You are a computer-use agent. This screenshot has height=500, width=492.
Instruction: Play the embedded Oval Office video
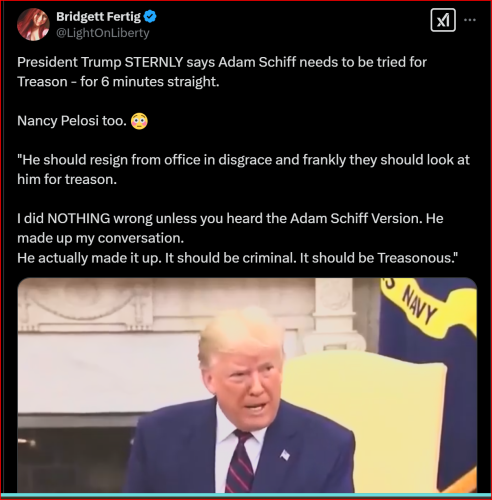click(247, 385)
